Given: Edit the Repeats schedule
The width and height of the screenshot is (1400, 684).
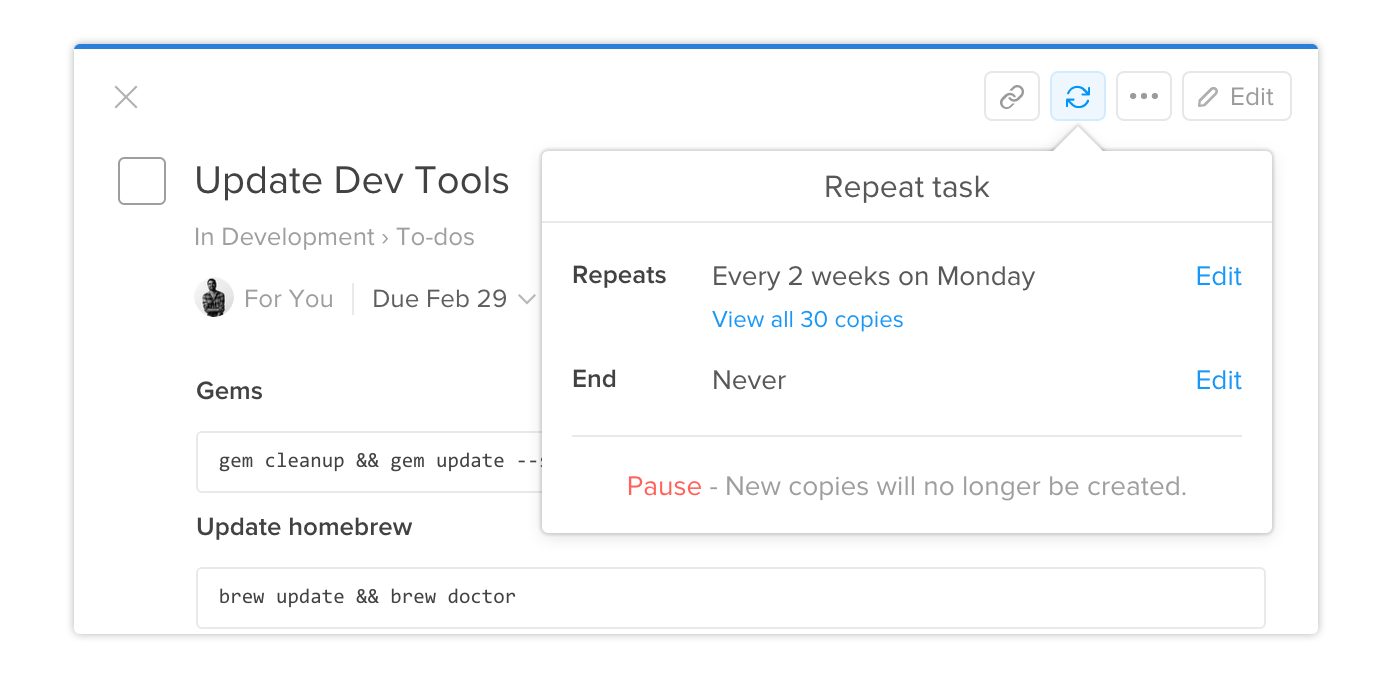Looking at the screenshot, I should tap(1218, 276).
